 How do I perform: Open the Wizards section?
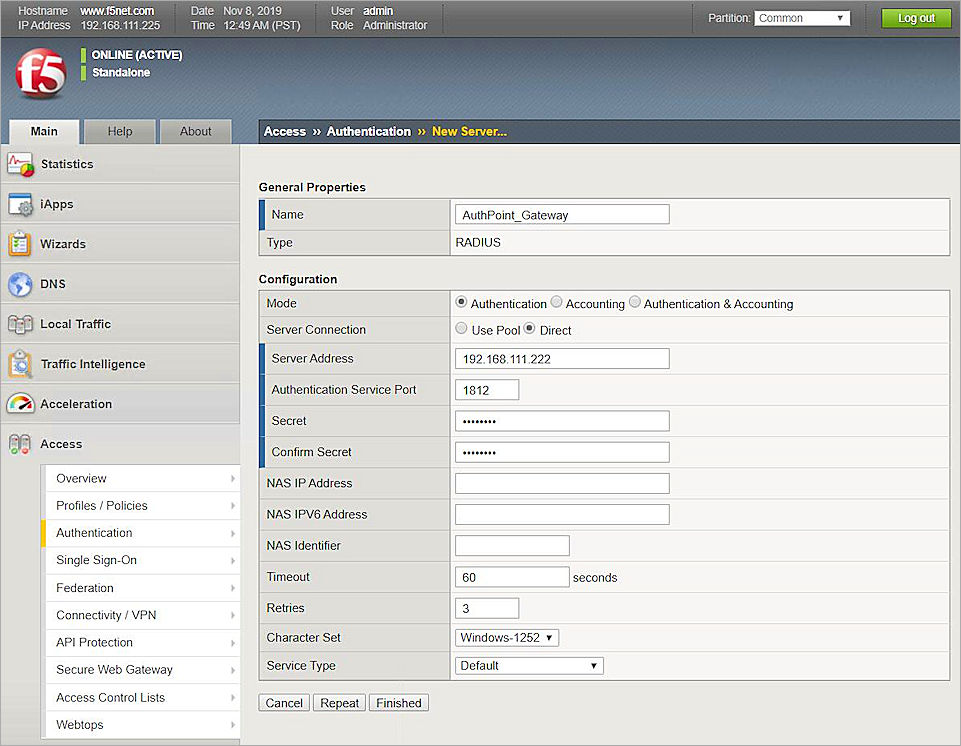[x=63, y=243]
